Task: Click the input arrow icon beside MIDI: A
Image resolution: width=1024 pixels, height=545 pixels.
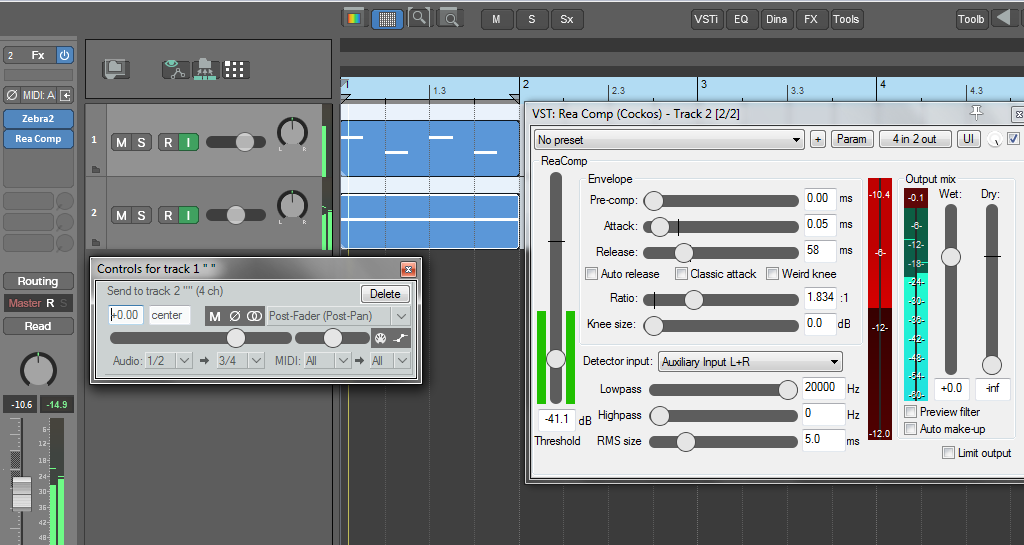Action: pos(65,95)
